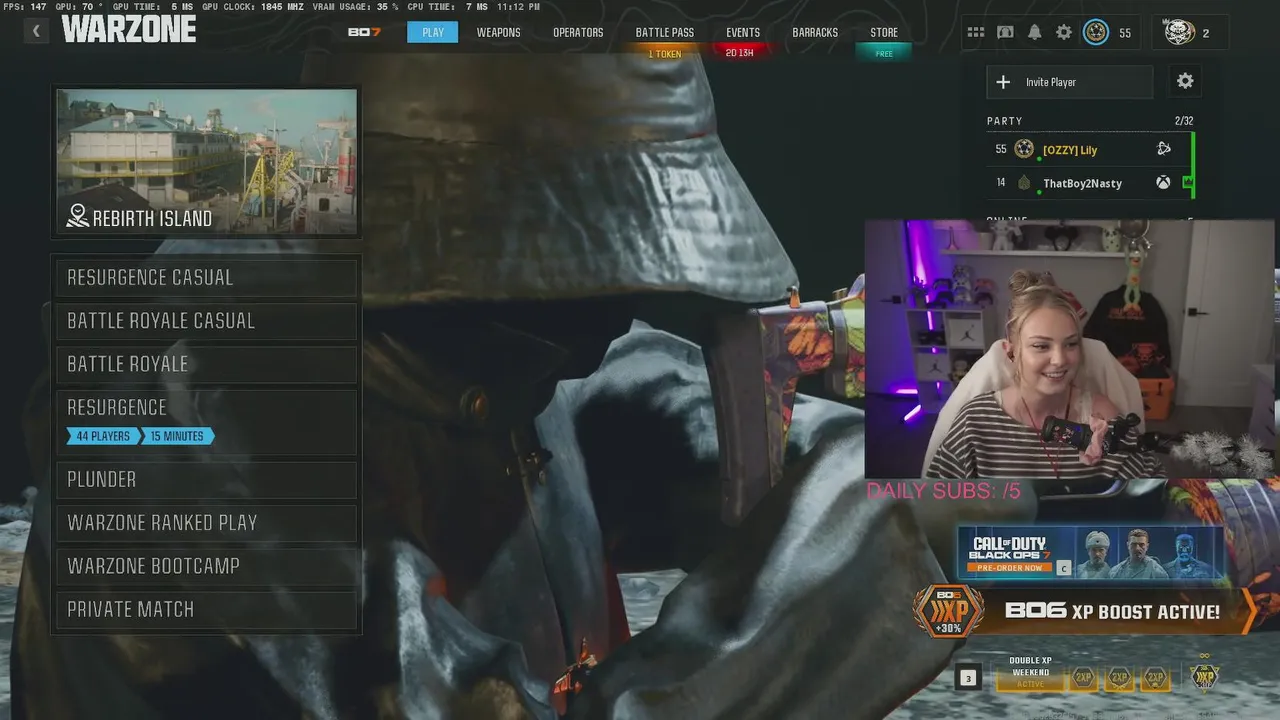Open the Events tab
Viewport: 1280px width, 720px height.
(x=743, y=32)
